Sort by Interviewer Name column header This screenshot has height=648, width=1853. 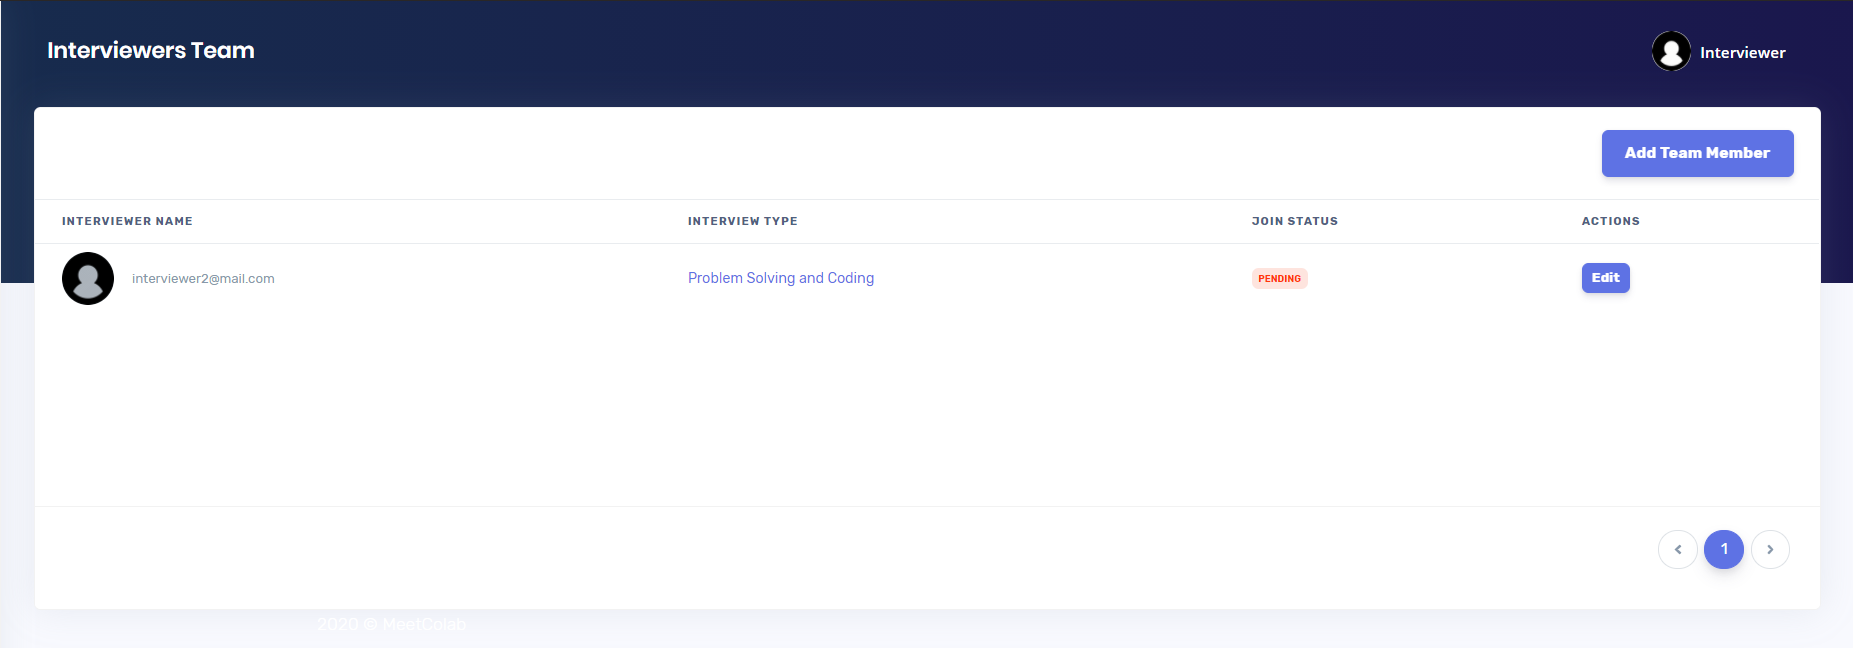[127, 221]
